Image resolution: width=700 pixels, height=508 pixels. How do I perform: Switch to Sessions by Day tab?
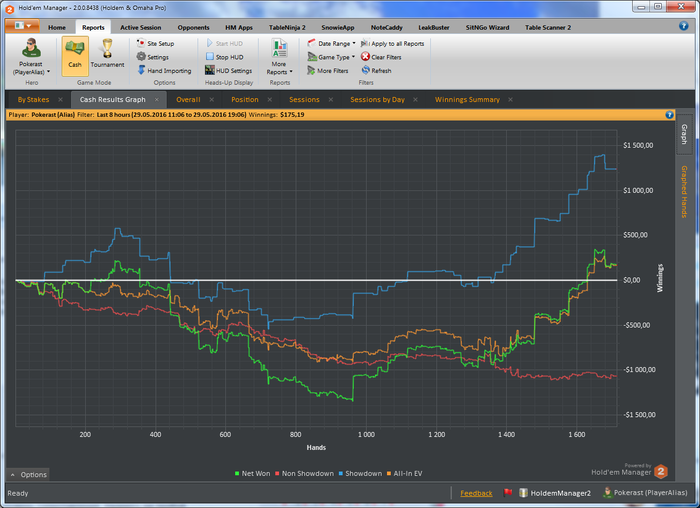point(377,100)
